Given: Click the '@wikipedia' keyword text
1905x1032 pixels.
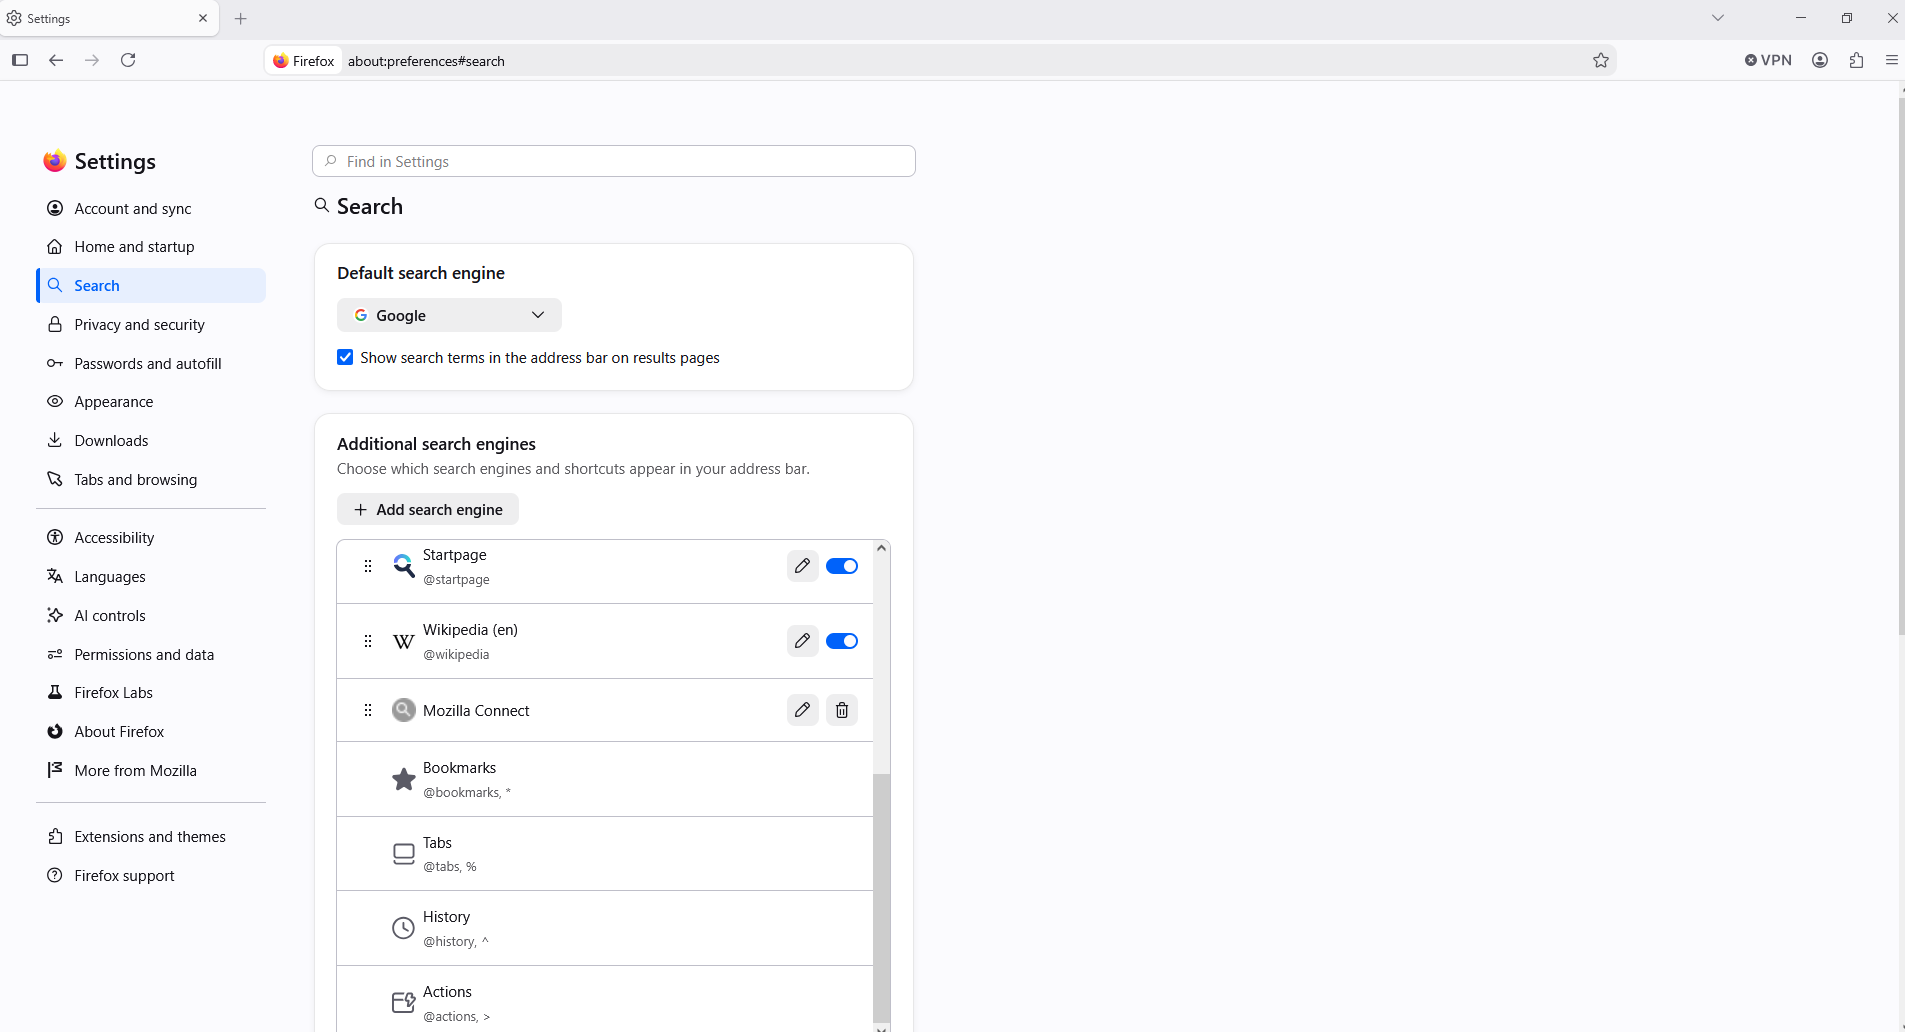Looking at the screenshot, I should (456, 655).
